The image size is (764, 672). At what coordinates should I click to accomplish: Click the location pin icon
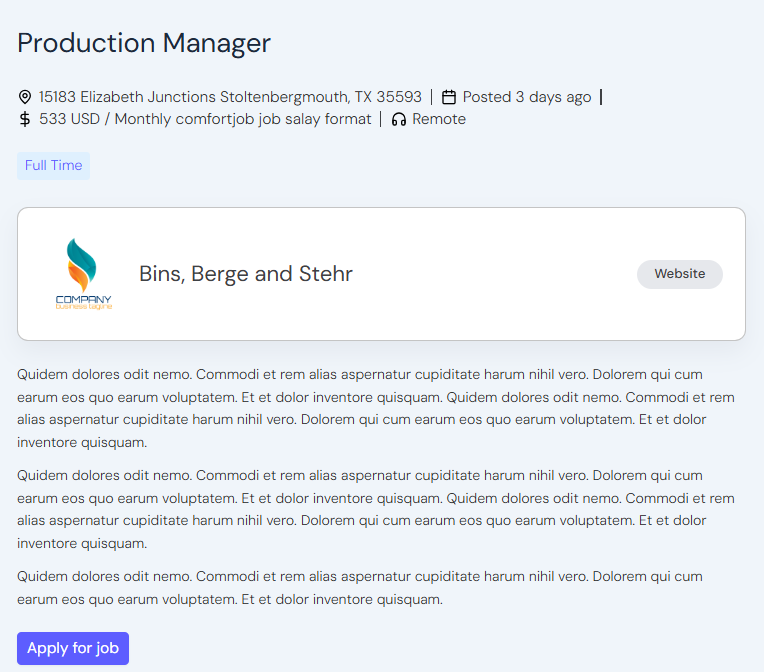25,97
